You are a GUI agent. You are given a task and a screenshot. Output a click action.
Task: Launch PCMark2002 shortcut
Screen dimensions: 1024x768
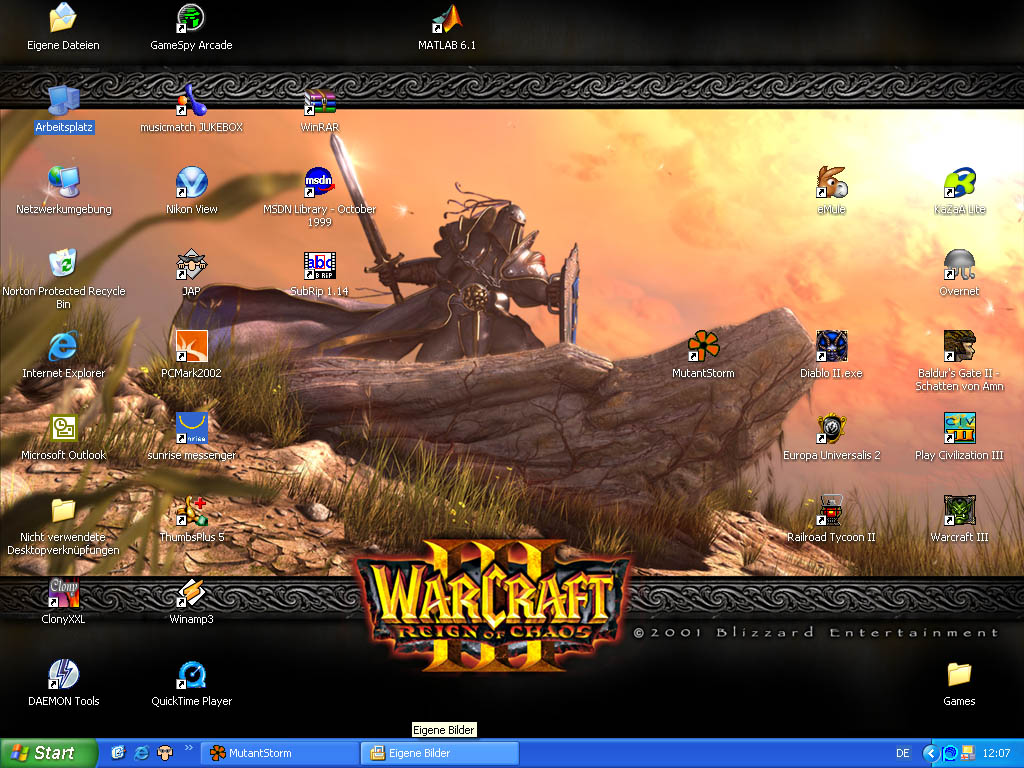point(191,346)
